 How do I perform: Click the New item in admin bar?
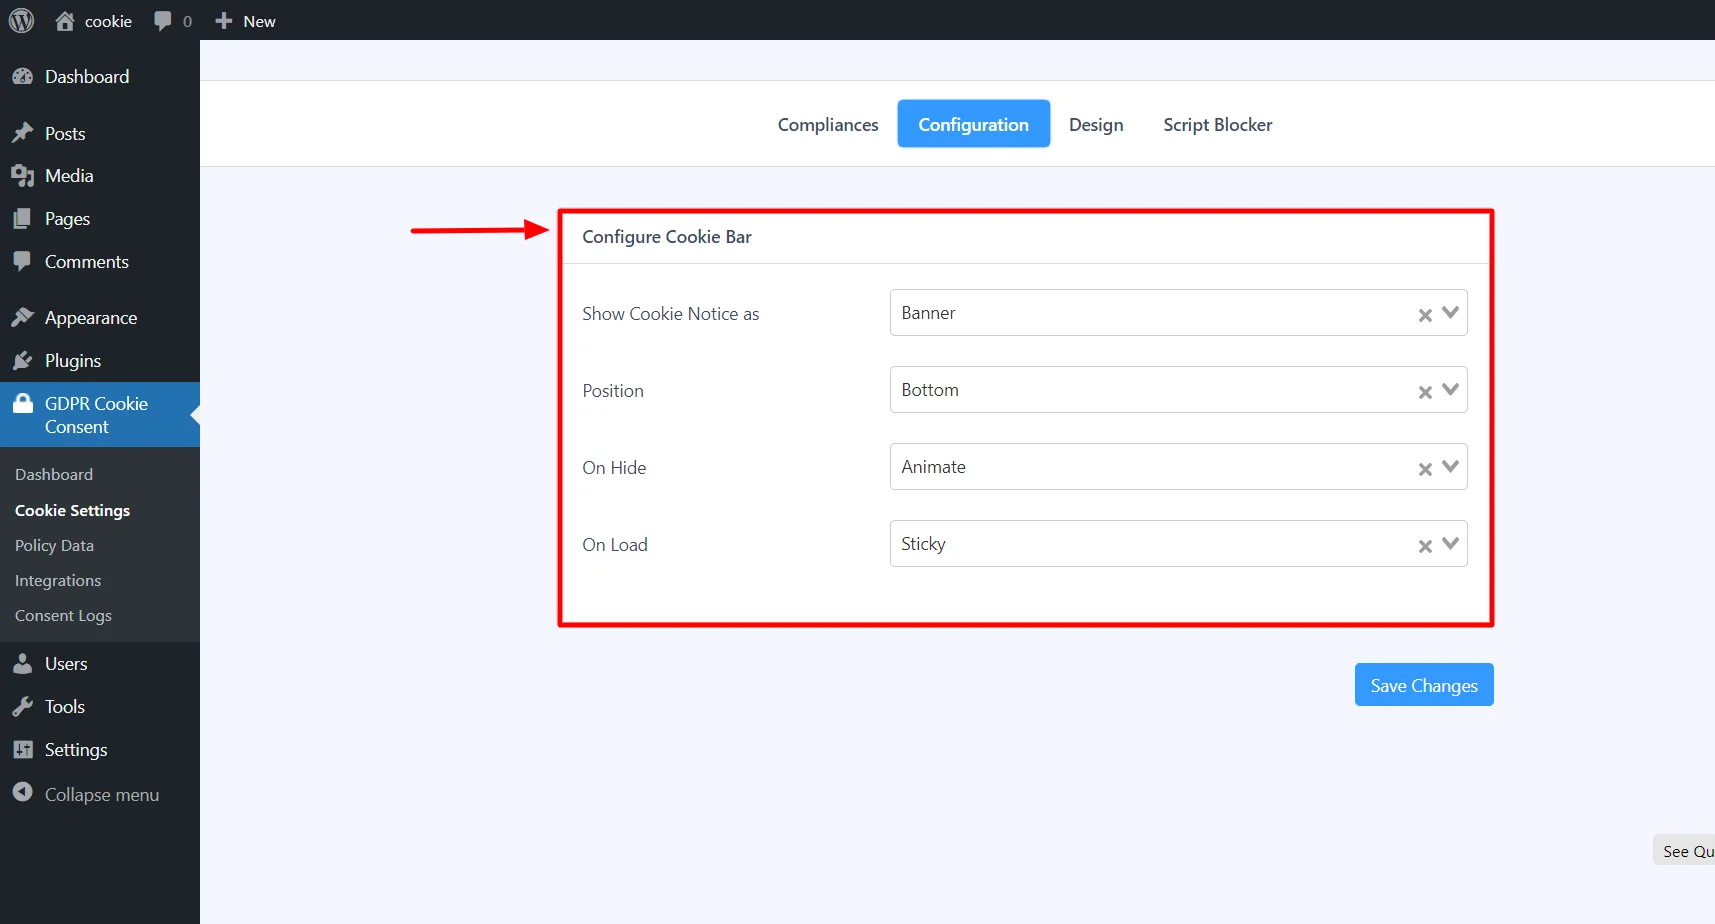pos(244,20)
